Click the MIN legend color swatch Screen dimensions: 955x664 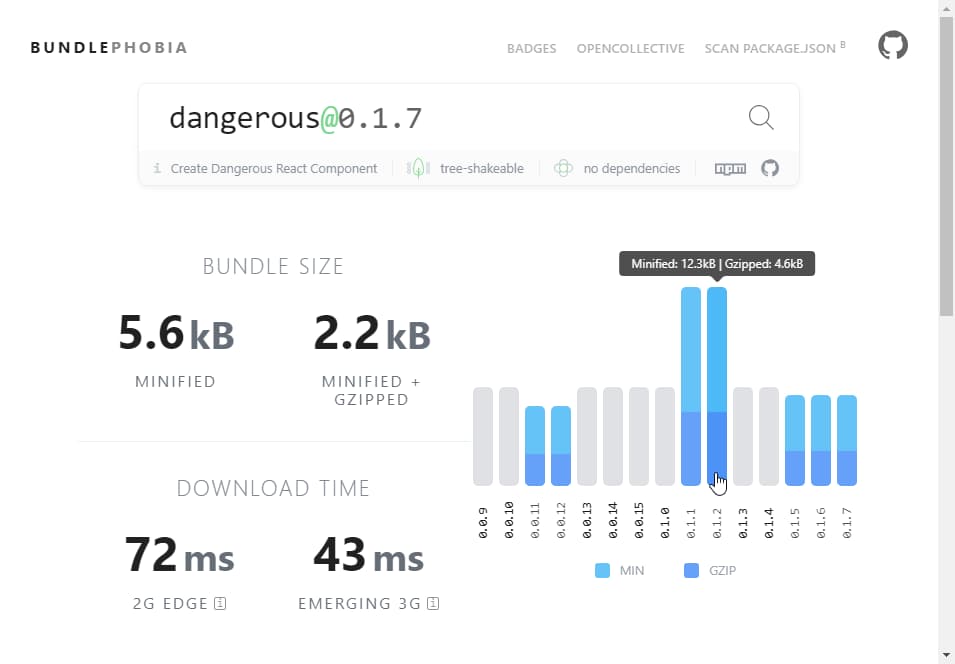tap(602, 571)
